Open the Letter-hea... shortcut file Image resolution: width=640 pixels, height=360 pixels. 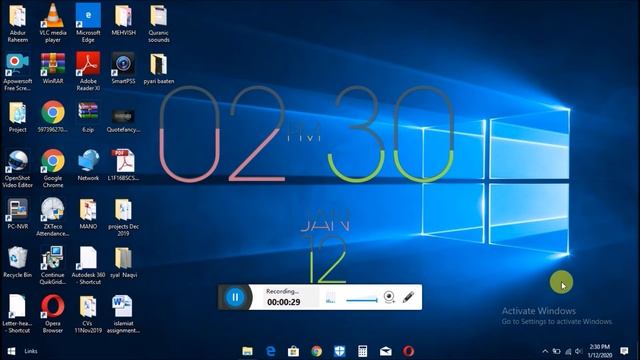(18, 314)
